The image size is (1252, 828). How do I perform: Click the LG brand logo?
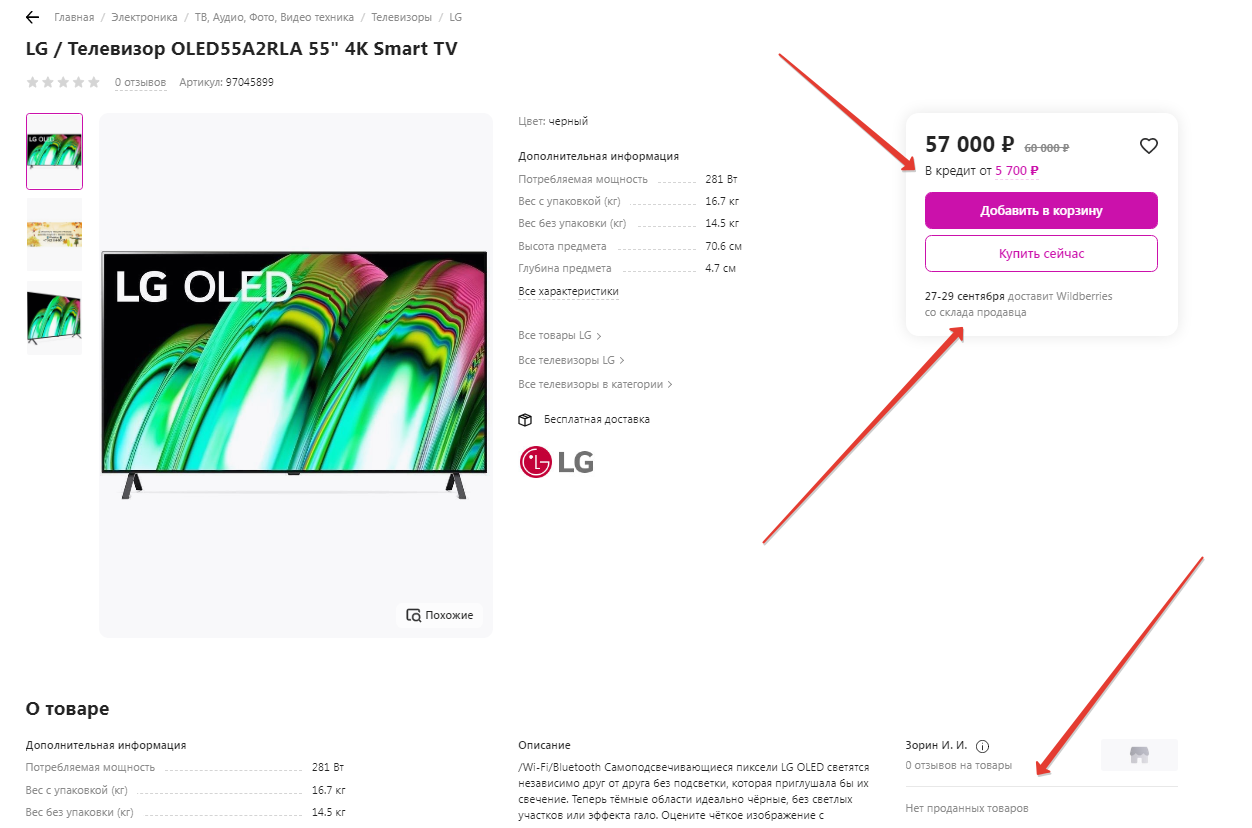[557, 461]
